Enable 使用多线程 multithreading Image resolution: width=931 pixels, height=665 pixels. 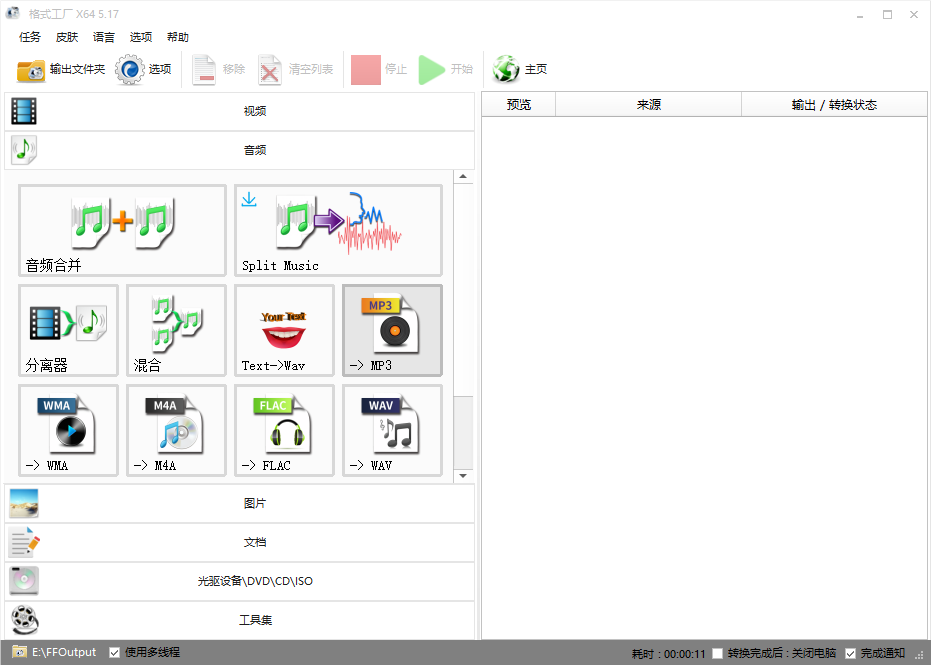(113, 651)
